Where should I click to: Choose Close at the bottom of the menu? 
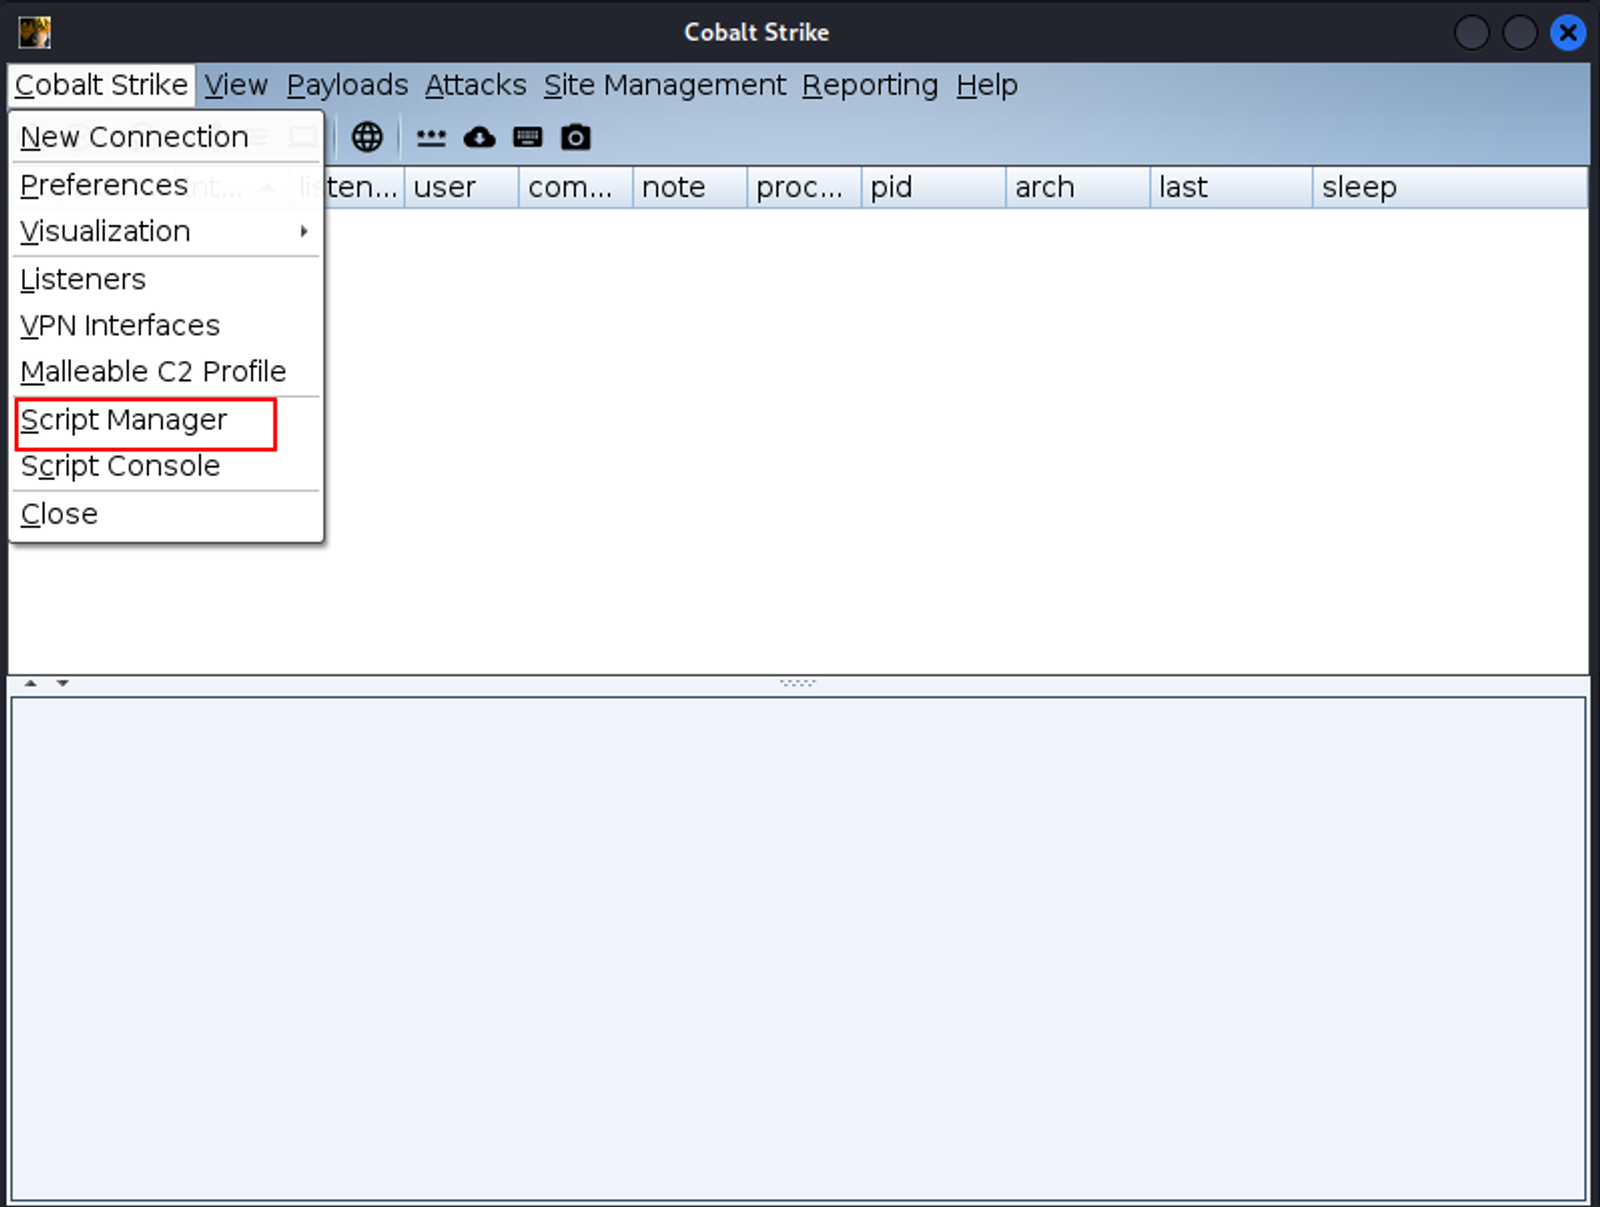[166, 514]
